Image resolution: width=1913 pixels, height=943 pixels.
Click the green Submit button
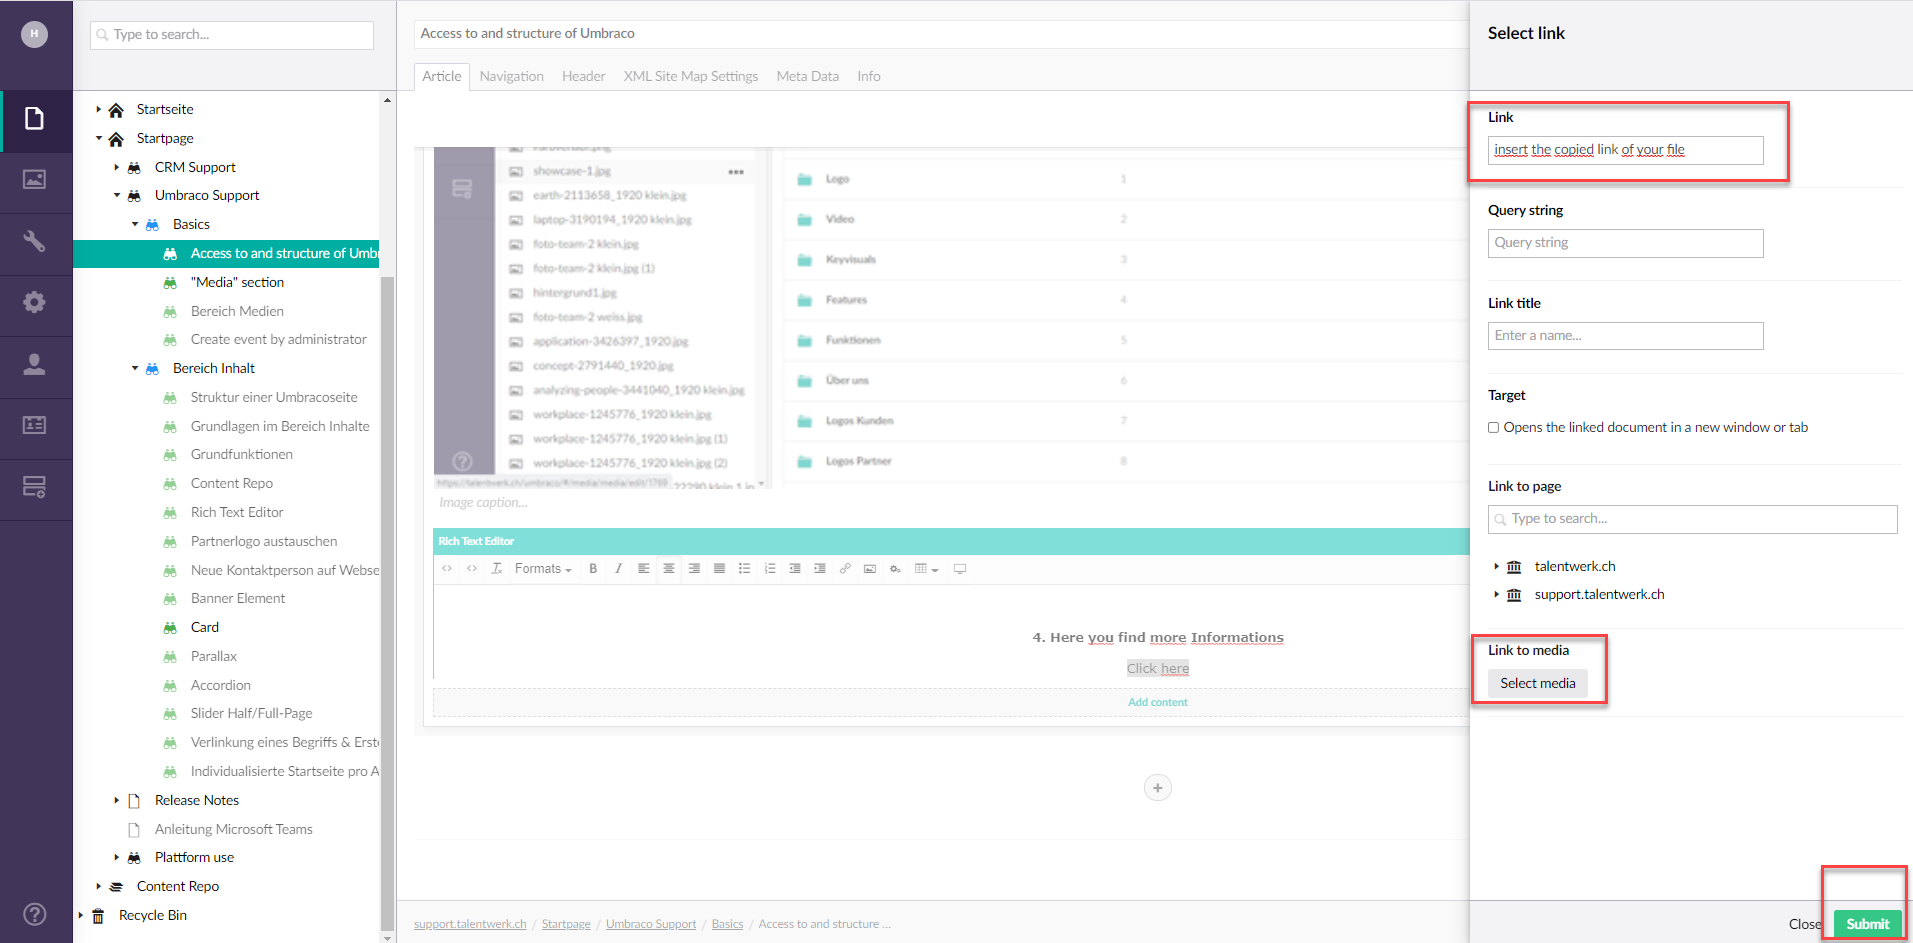point(1868,924)
